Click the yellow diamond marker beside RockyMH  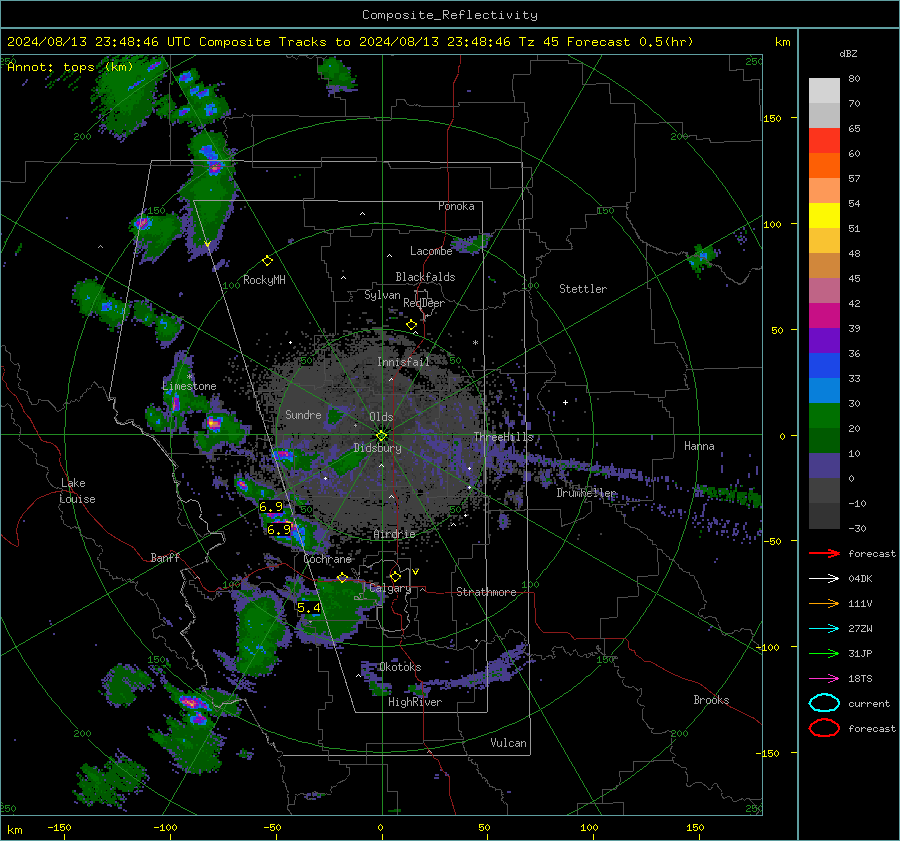pos(267,261)
